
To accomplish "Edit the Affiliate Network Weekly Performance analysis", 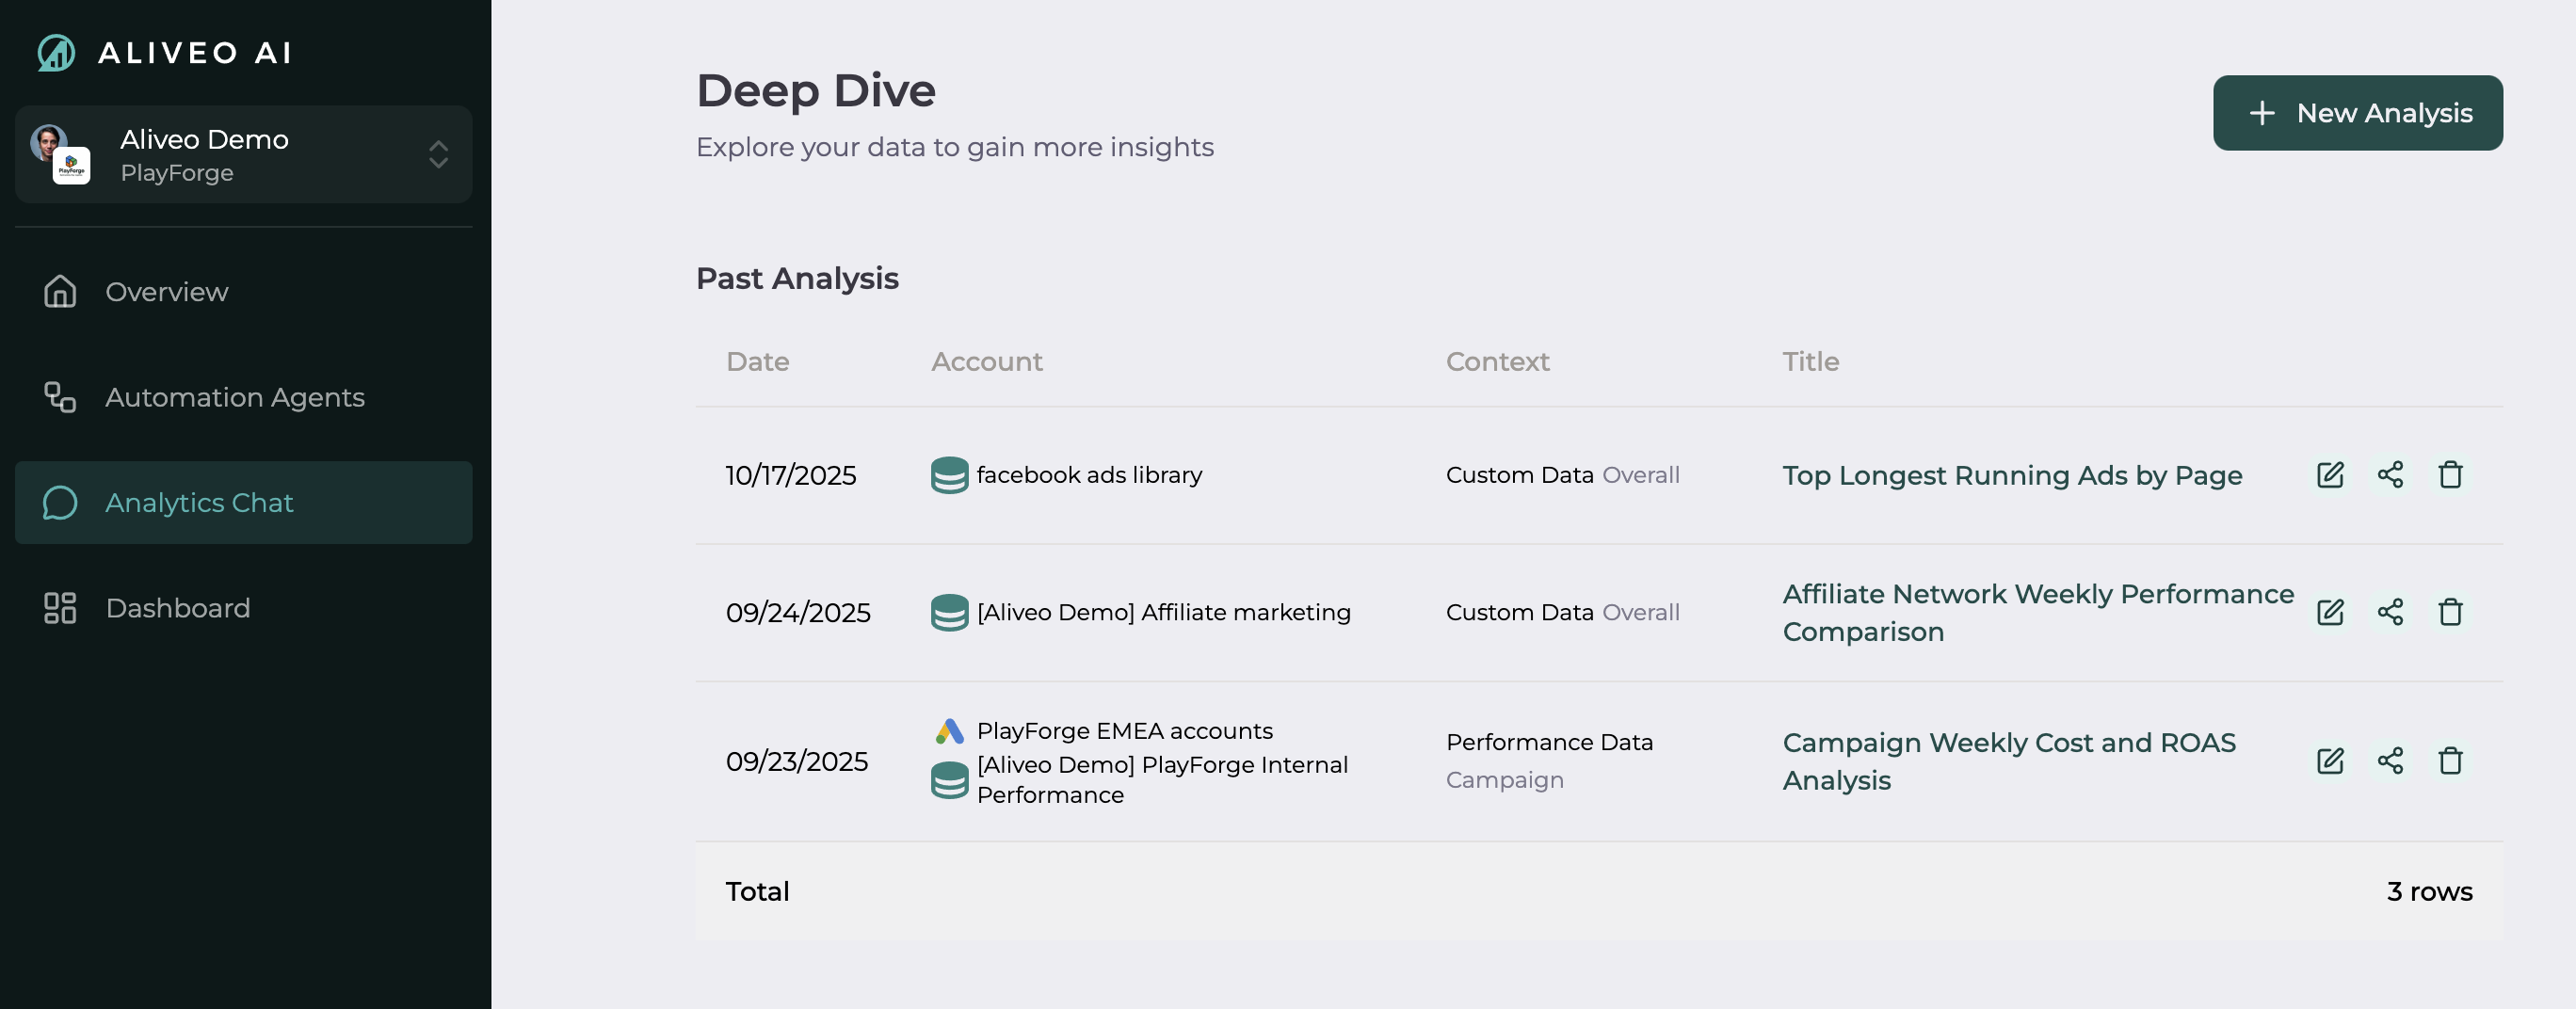I will tap(2329, 612).
